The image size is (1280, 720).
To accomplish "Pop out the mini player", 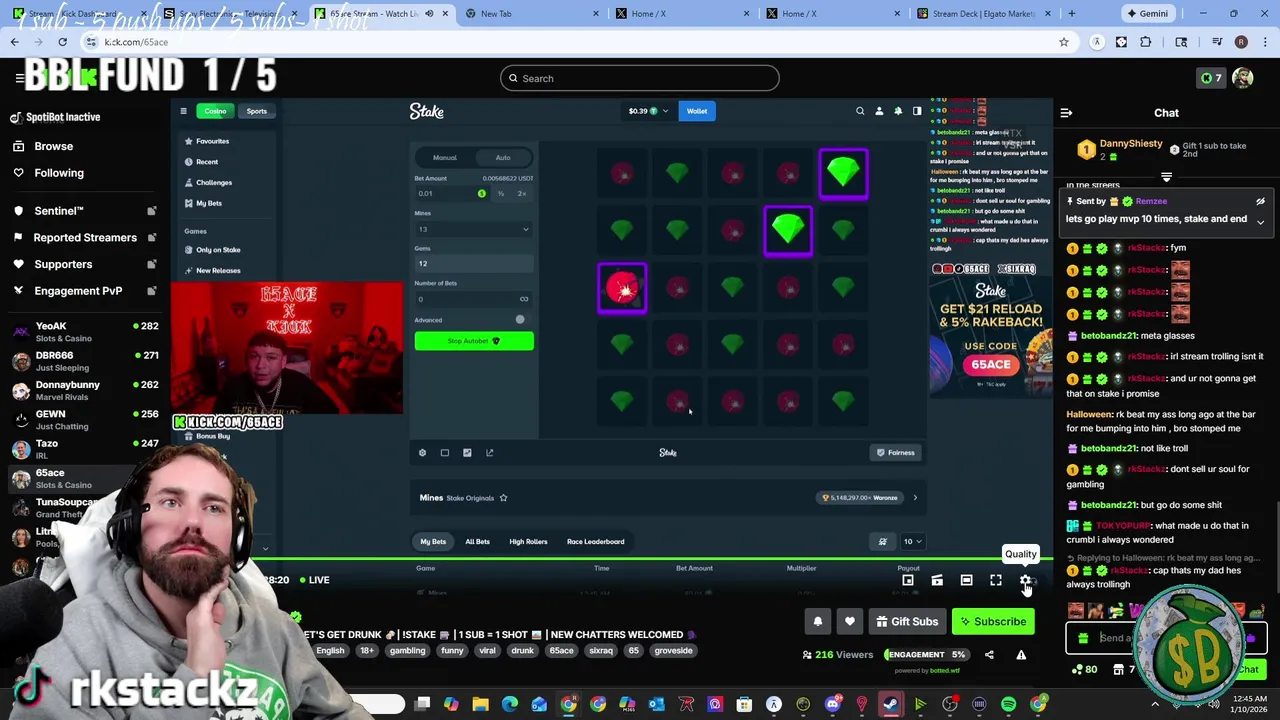I will pyautogui.click(x=908, y=580).
